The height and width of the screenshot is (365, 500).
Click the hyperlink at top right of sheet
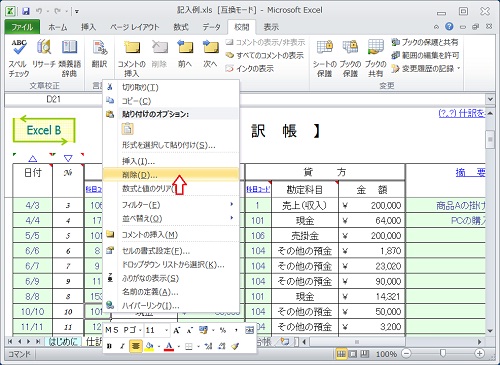(x=462, y=114)
